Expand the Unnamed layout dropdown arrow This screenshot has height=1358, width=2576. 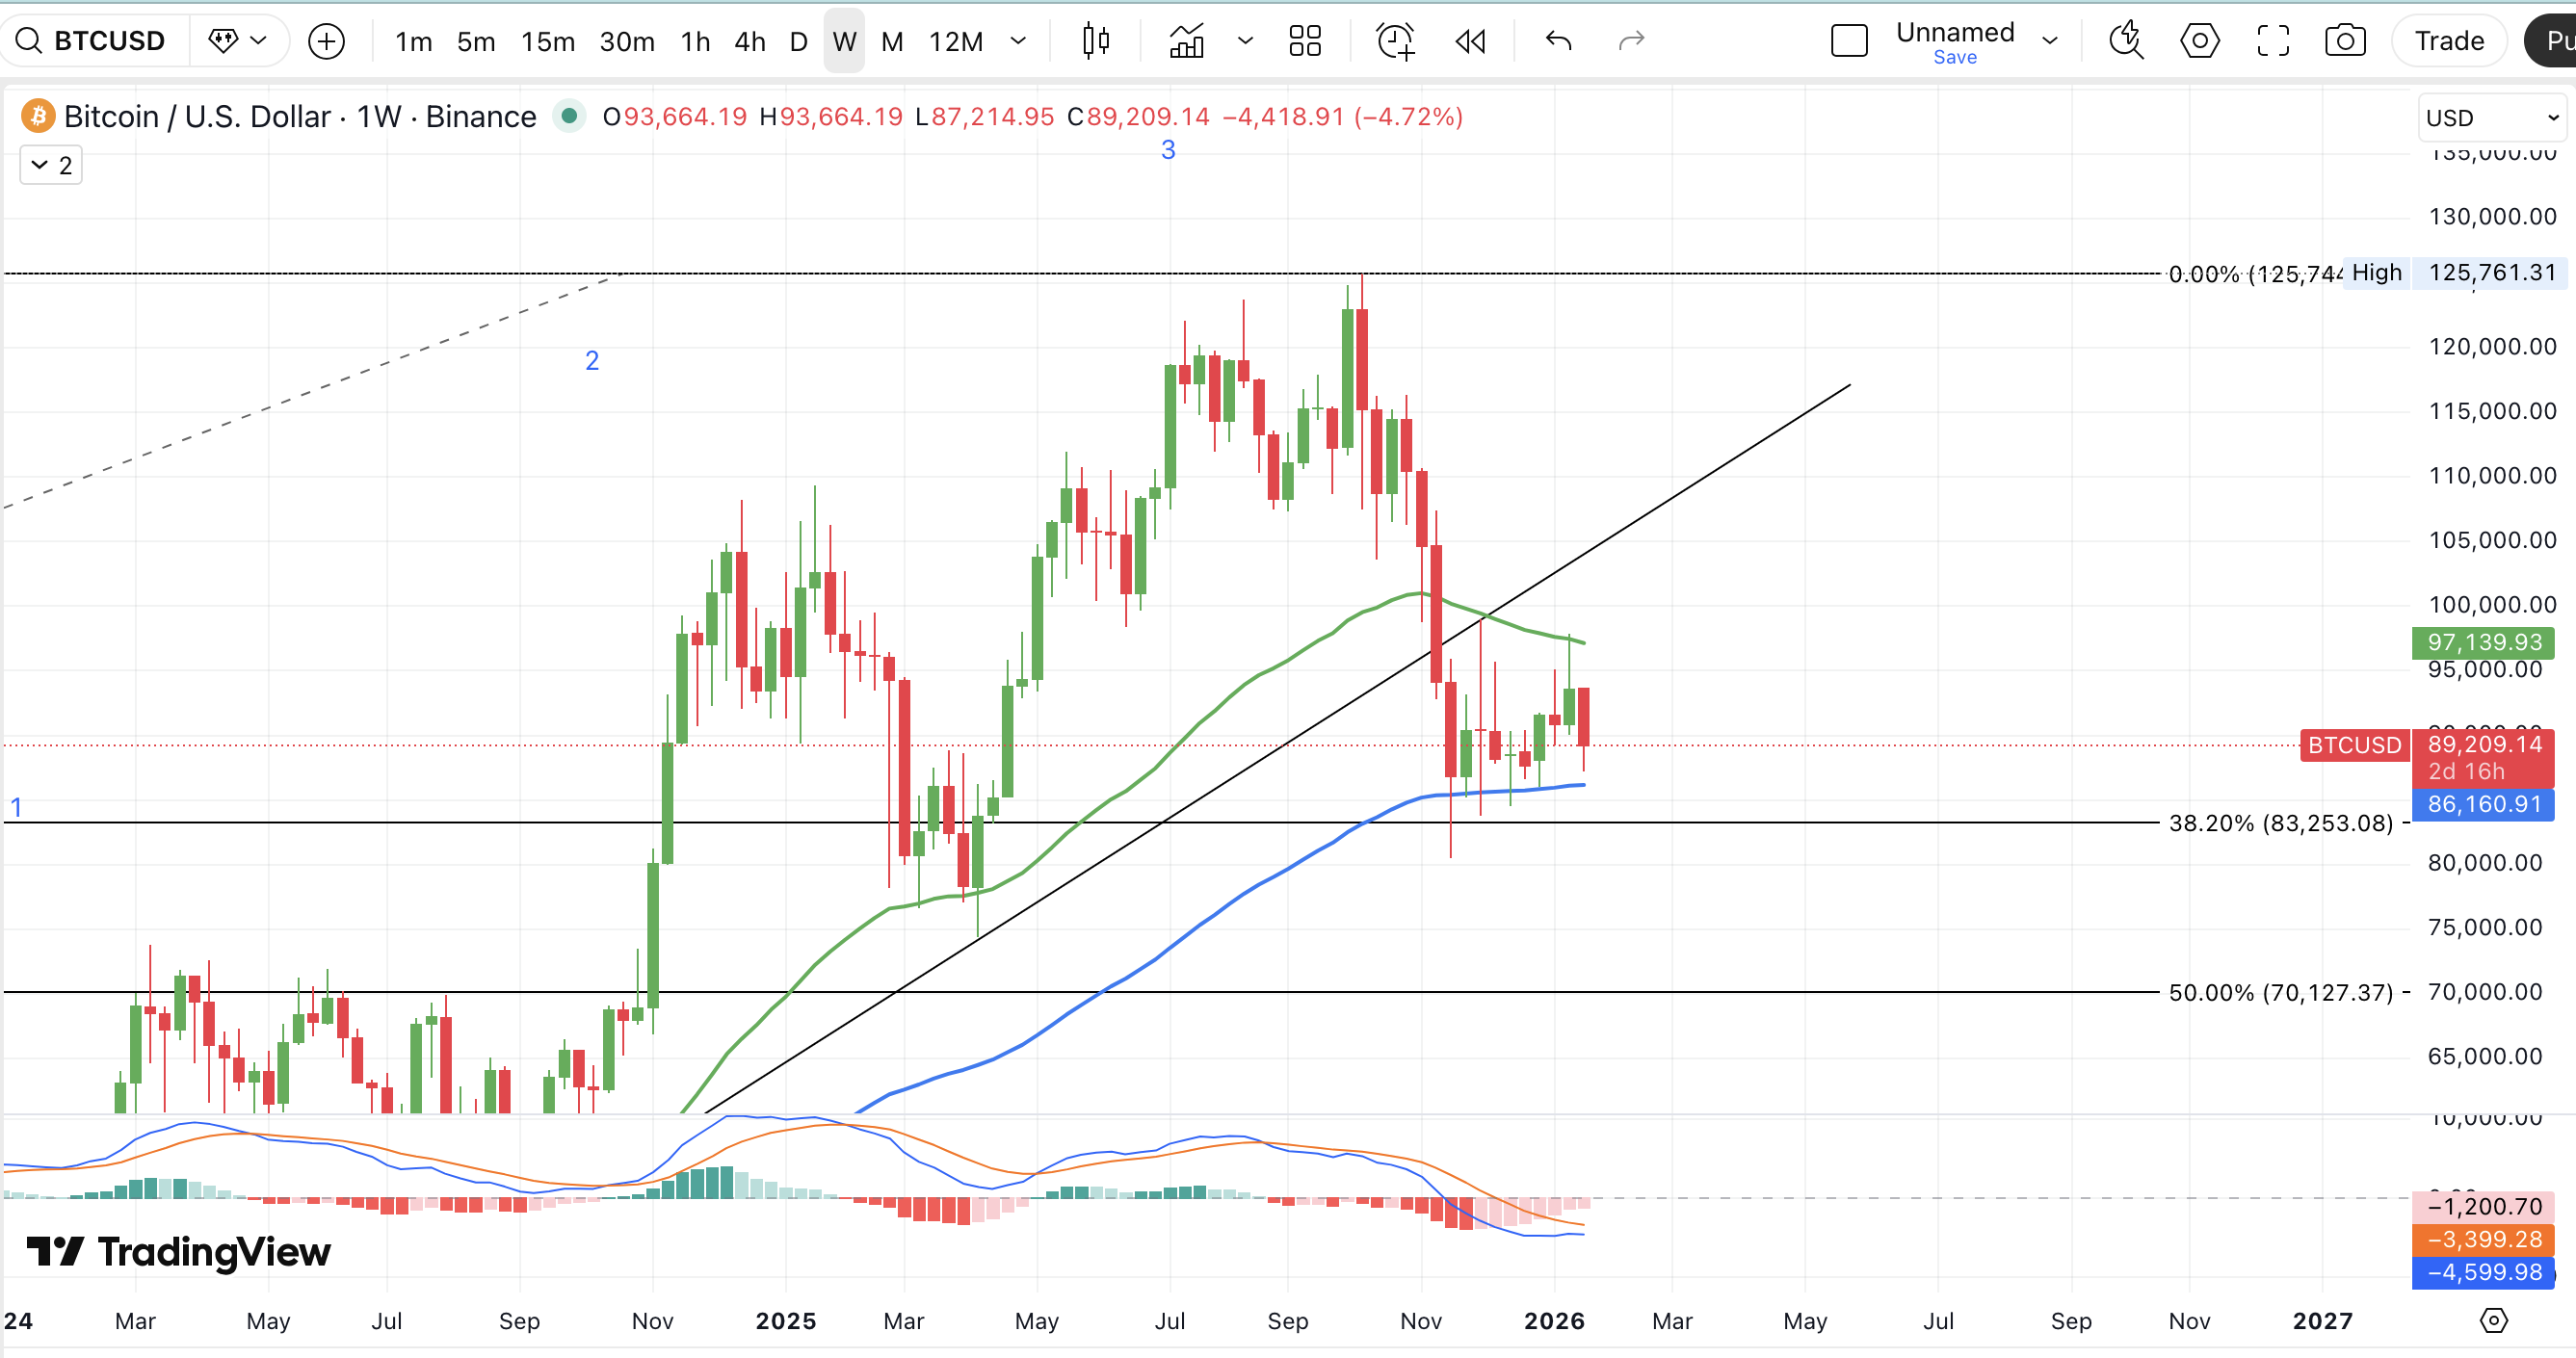[x=2050, y=41]
